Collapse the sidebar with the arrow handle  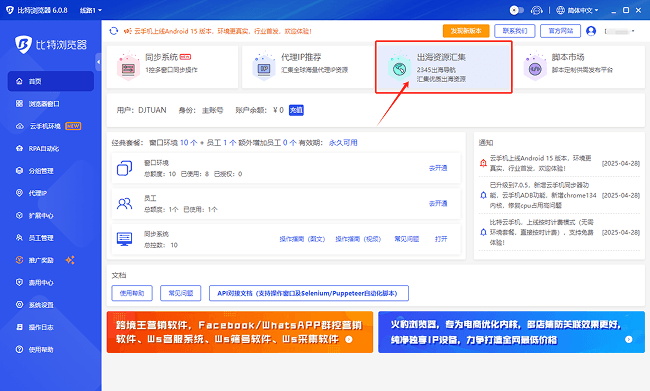pyautogui.click(x=98, y=62)
